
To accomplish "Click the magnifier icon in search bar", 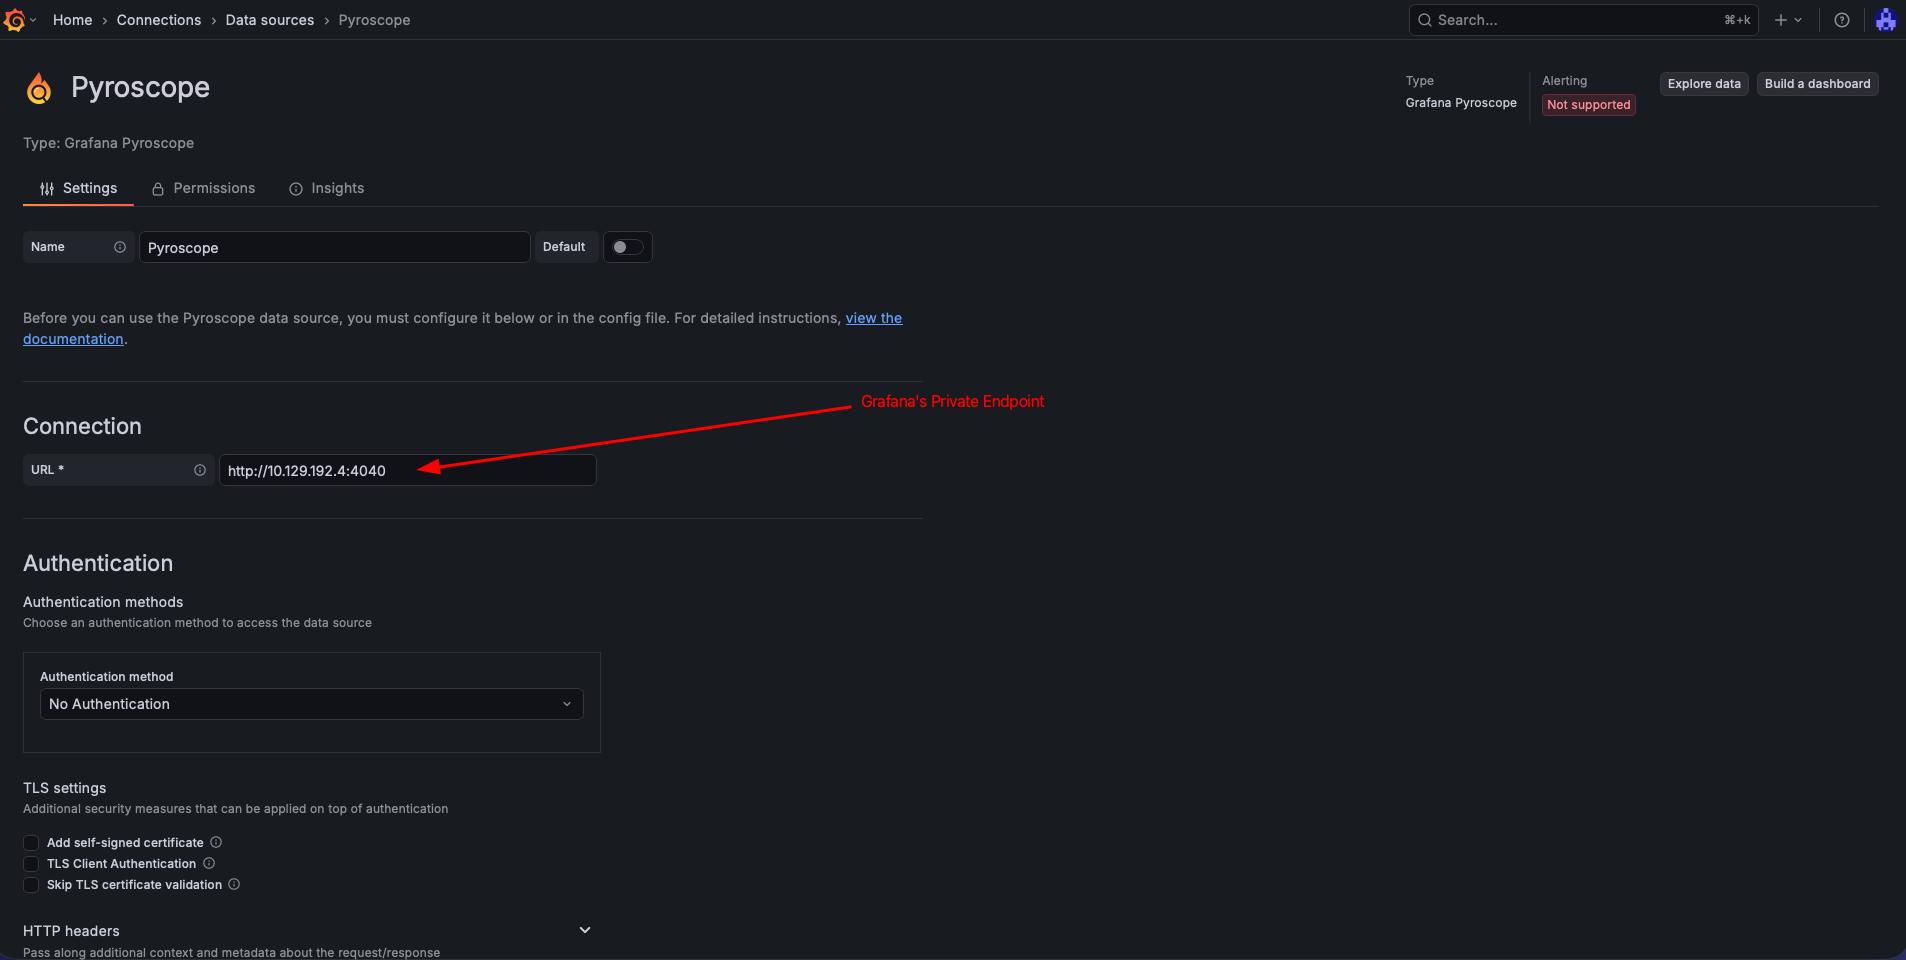I will [x=1425, y=20].
